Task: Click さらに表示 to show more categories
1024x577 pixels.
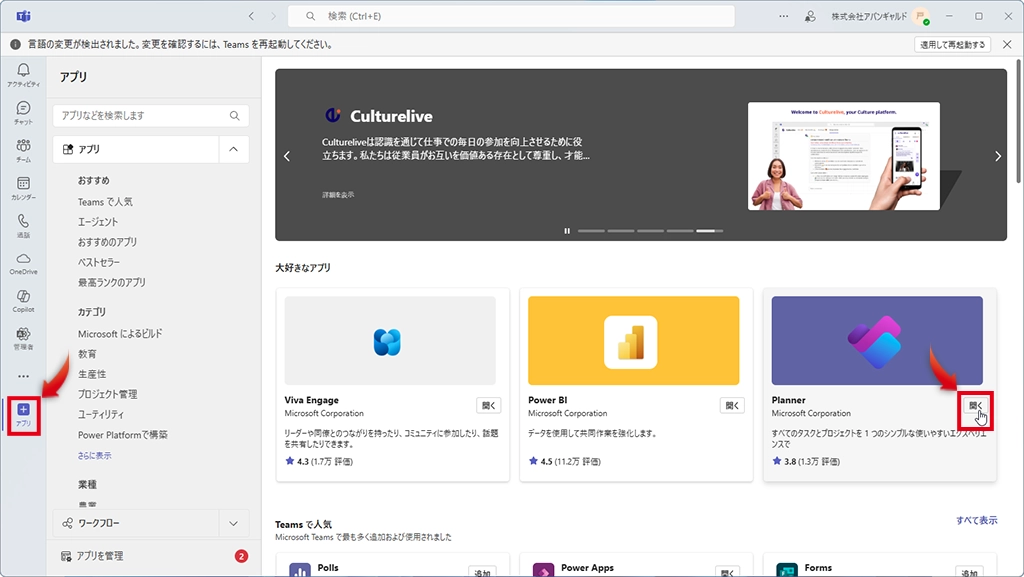Action: pyautogui.click(x=95, y=456)
